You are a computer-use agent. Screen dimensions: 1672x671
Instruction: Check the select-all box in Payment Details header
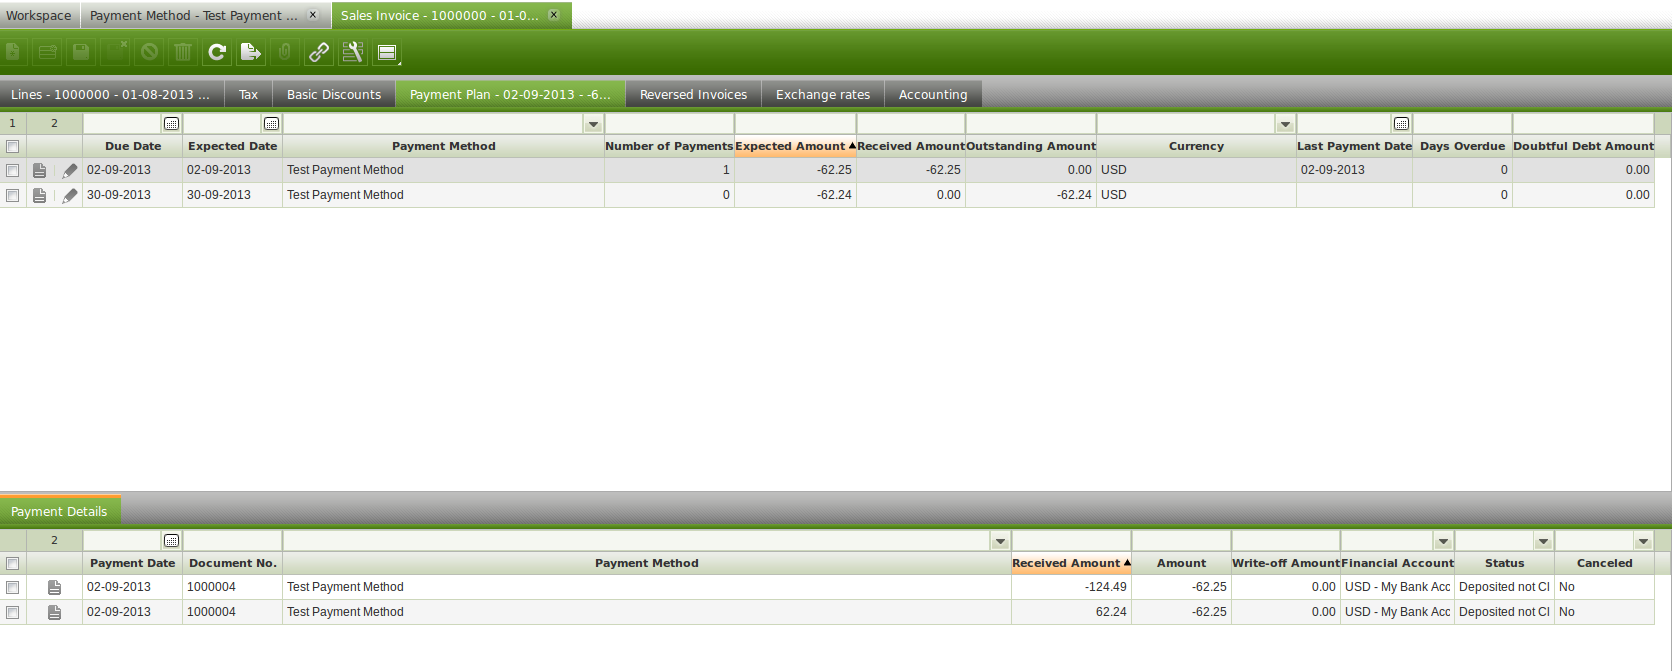tap(13, 564)
